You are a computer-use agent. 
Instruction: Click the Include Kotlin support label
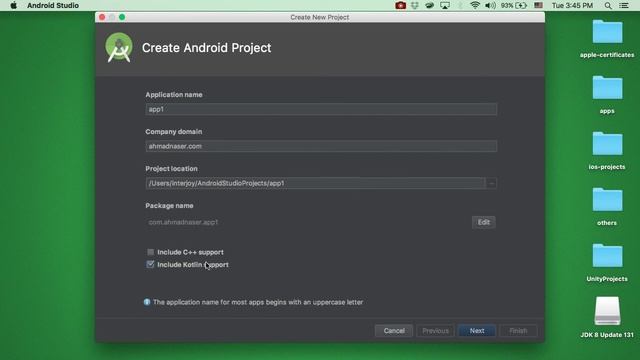193,264
